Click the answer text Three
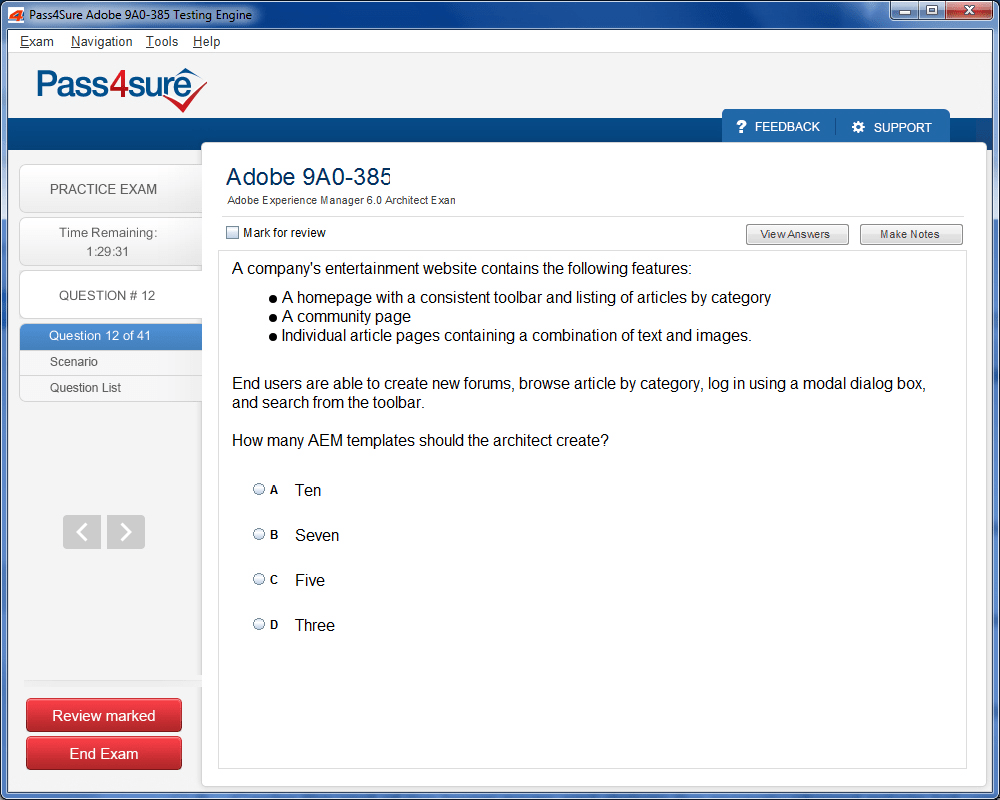This screenshot has width=1000, height=800. [314, 625]
